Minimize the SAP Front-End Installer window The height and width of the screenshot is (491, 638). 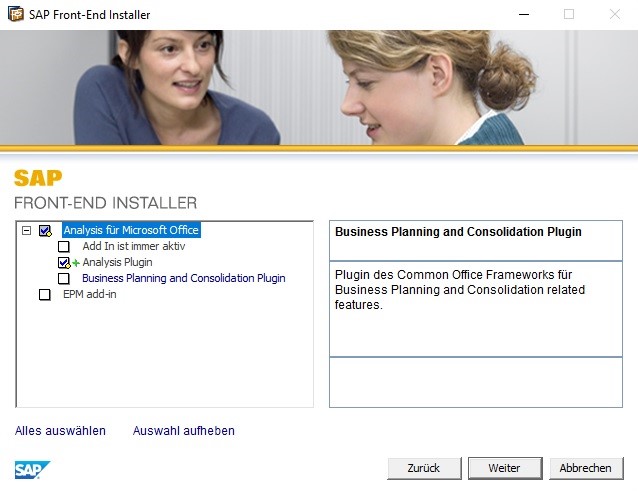524,15
